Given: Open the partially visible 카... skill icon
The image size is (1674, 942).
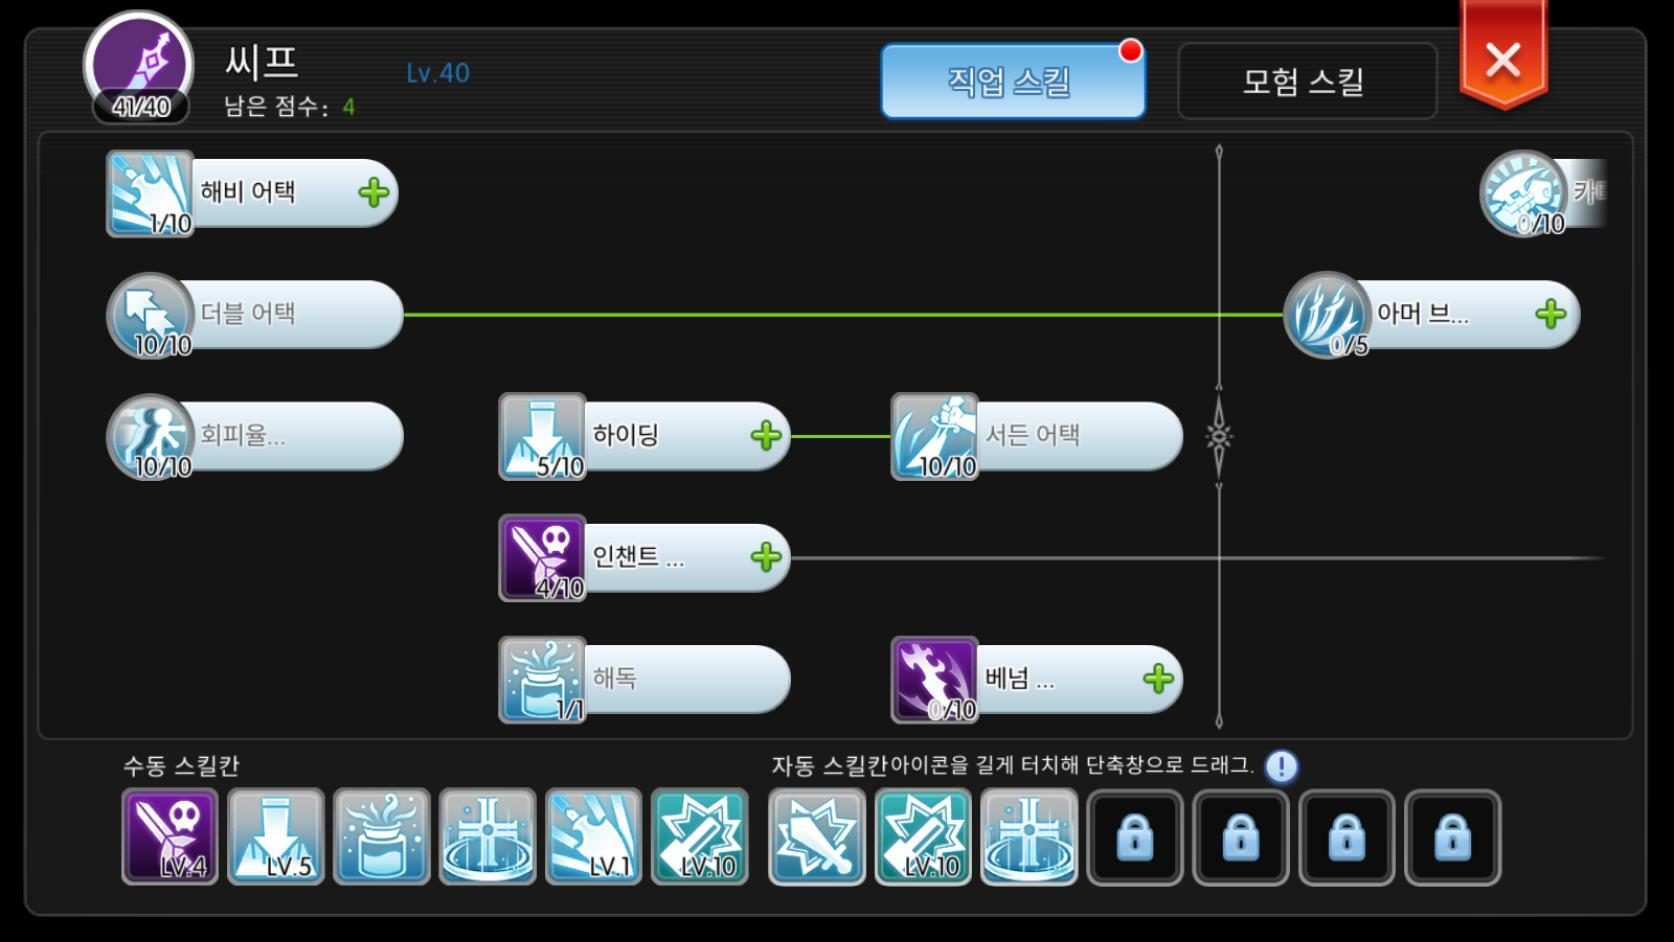Looking at the screenshot, I should pos(1523,193).
